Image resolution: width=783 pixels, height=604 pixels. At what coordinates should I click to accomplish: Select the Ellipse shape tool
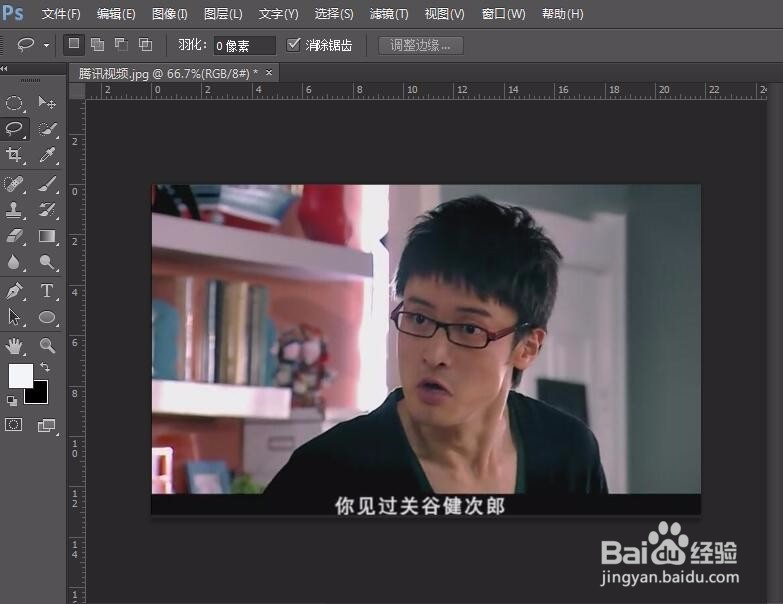click(47, 317)
